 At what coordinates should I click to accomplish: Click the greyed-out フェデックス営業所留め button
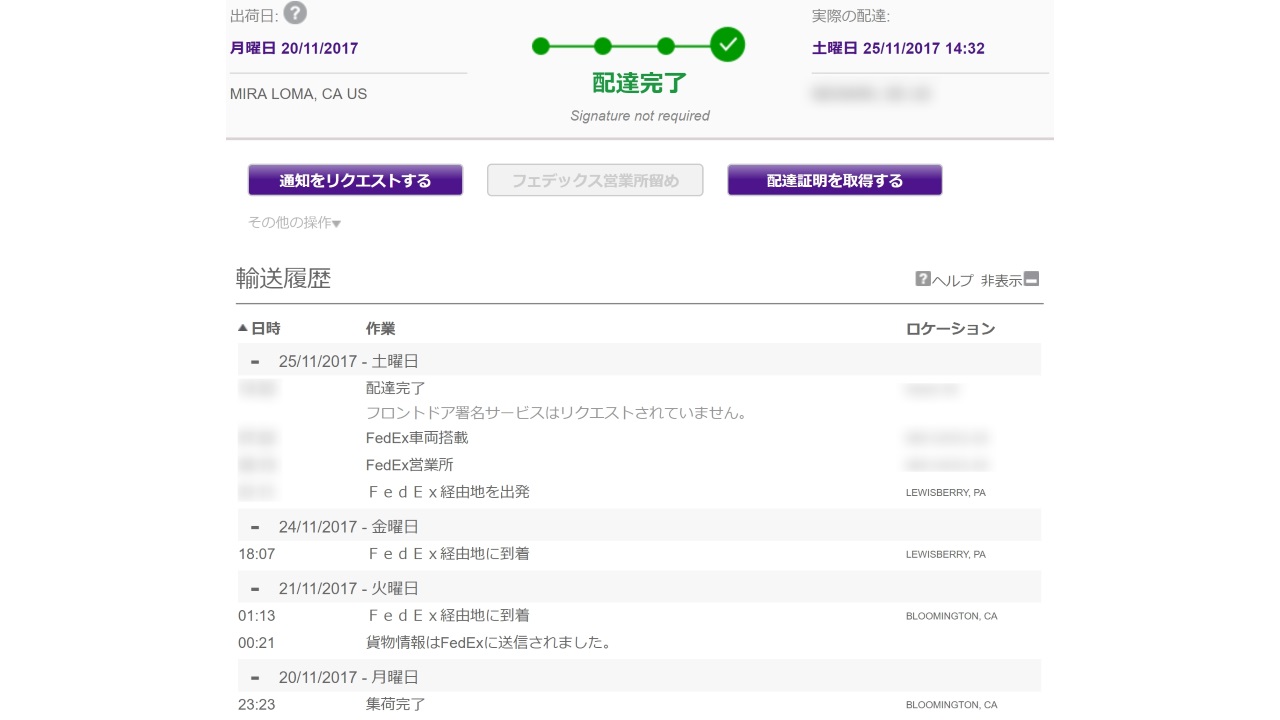[595, 181]
